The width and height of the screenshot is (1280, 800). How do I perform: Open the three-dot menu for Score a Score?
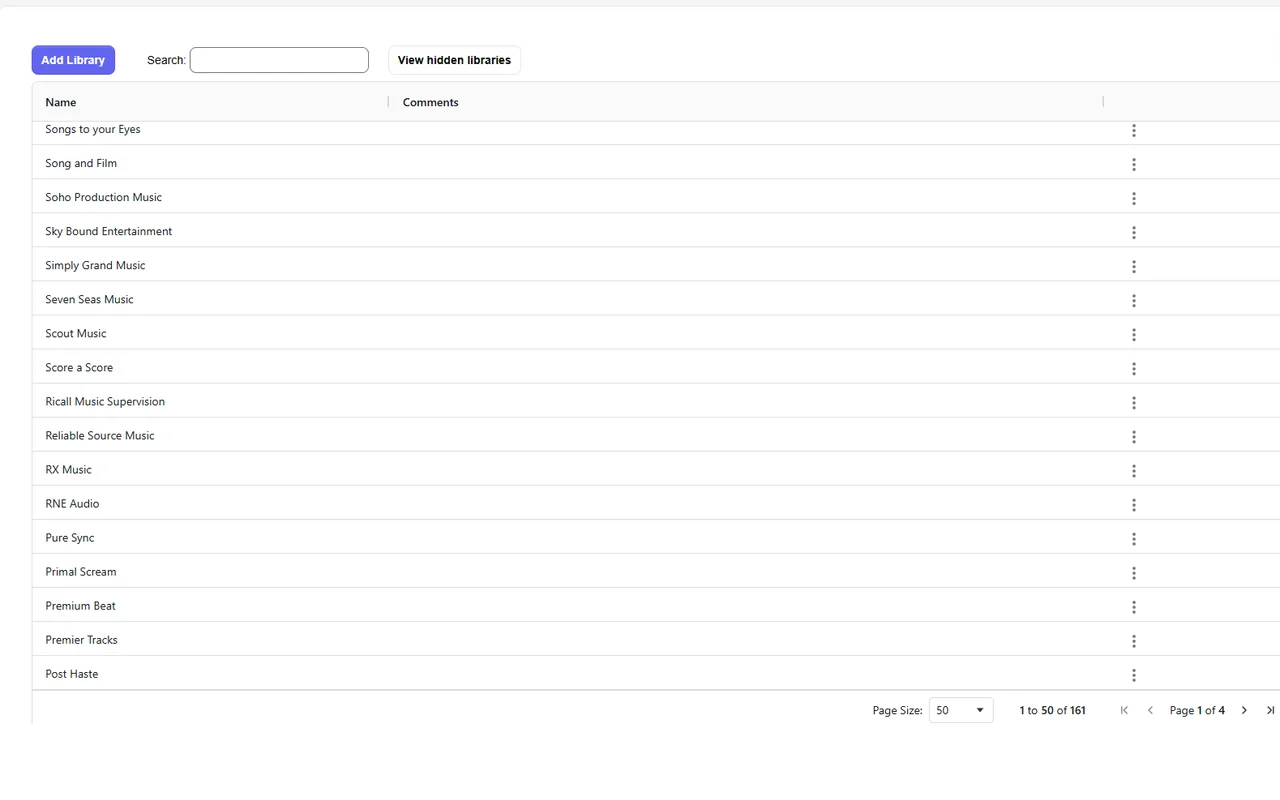point(1133,368)
